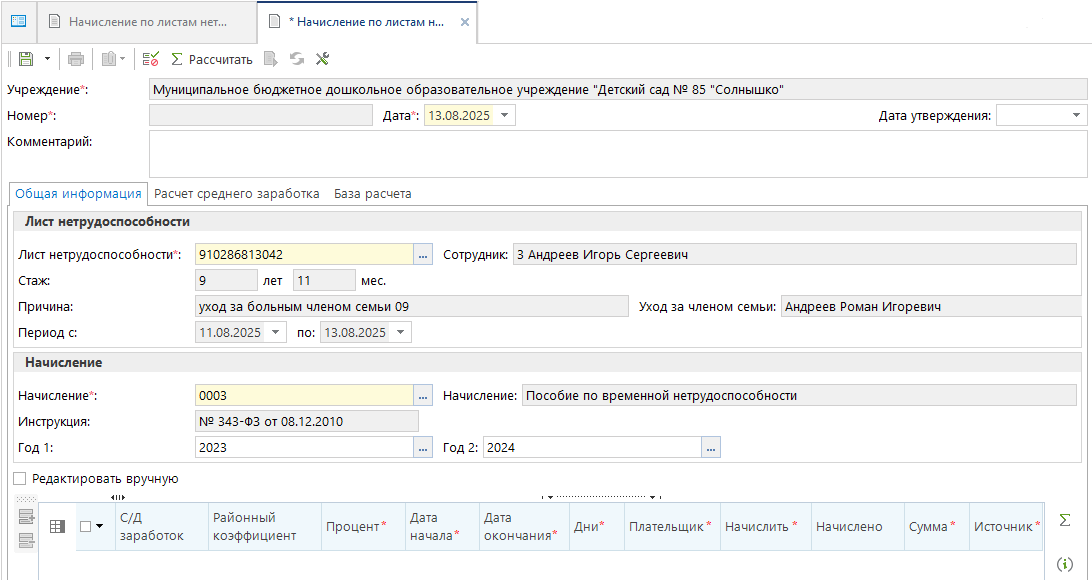Viewport: 1092px width, 580px height.
Task: Open the 'Дата' date picker dropdown
Action: click(506, 116)
